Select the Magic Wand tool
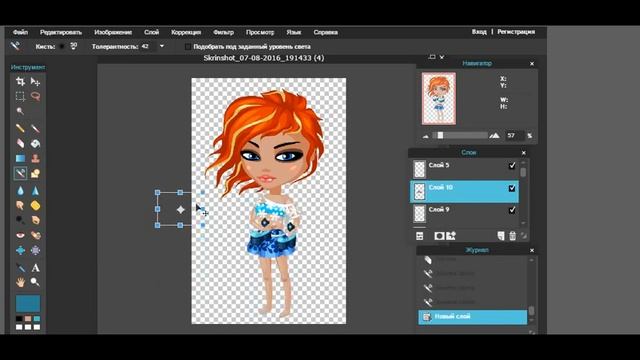The height and width of the screenshot is (360, 640). [20, 111]
